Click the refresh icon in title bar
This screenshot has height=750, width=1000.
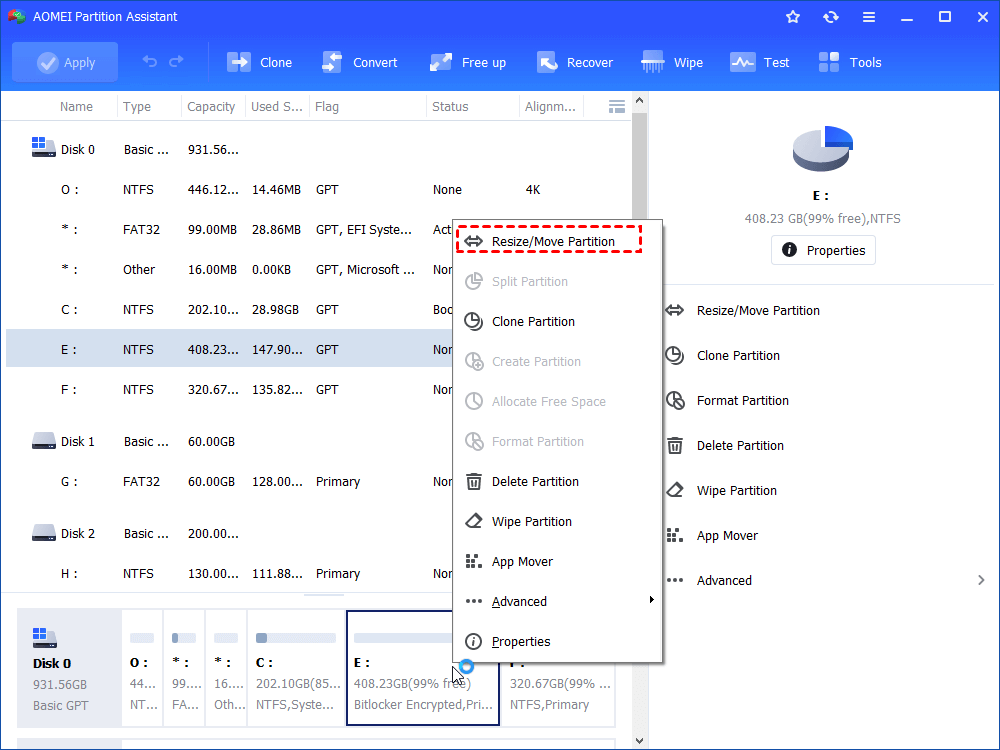coord(830,17)
